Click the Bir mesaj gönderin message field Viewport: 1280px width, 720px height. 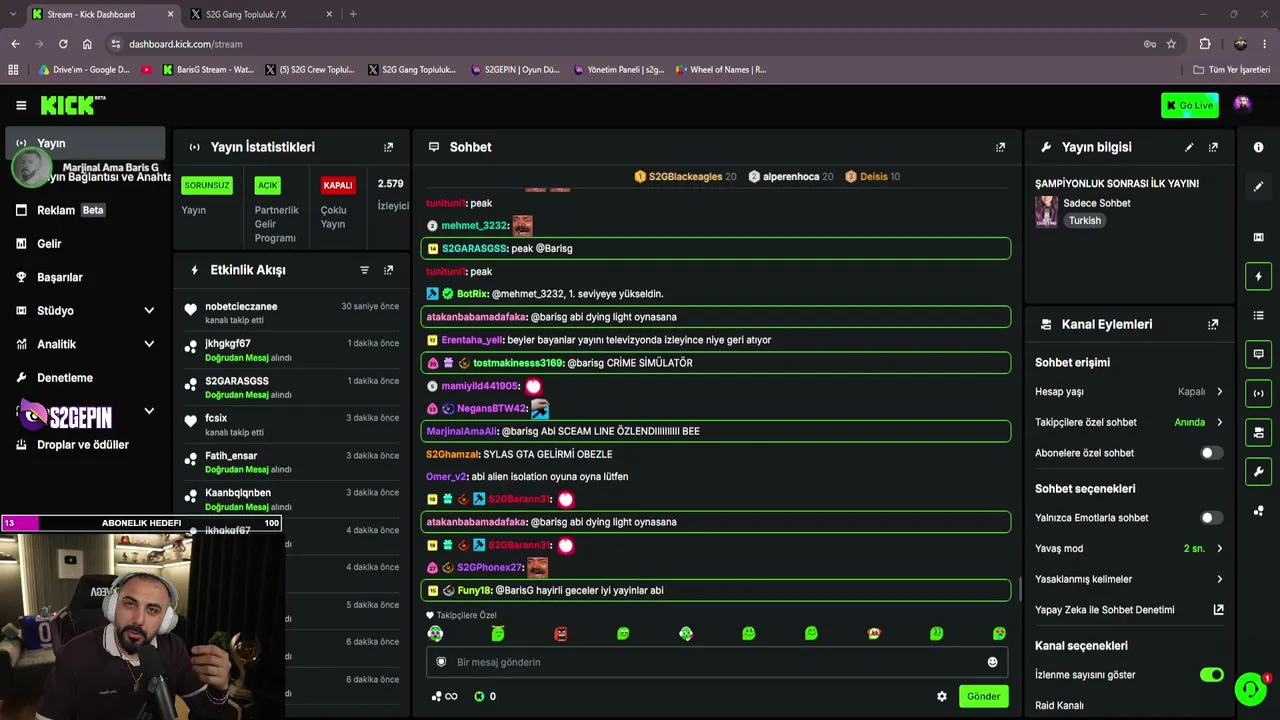[715, 662]
